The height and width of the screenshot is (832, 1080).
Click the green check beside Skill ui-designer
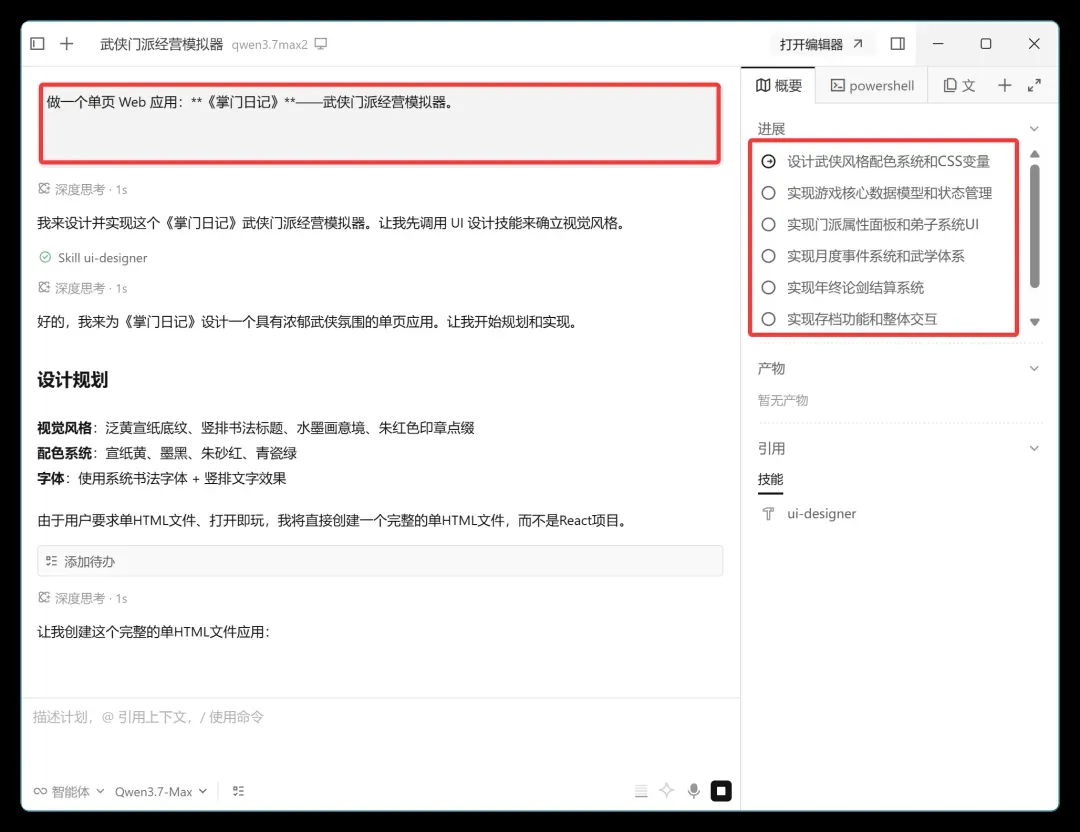pos(45,258)
